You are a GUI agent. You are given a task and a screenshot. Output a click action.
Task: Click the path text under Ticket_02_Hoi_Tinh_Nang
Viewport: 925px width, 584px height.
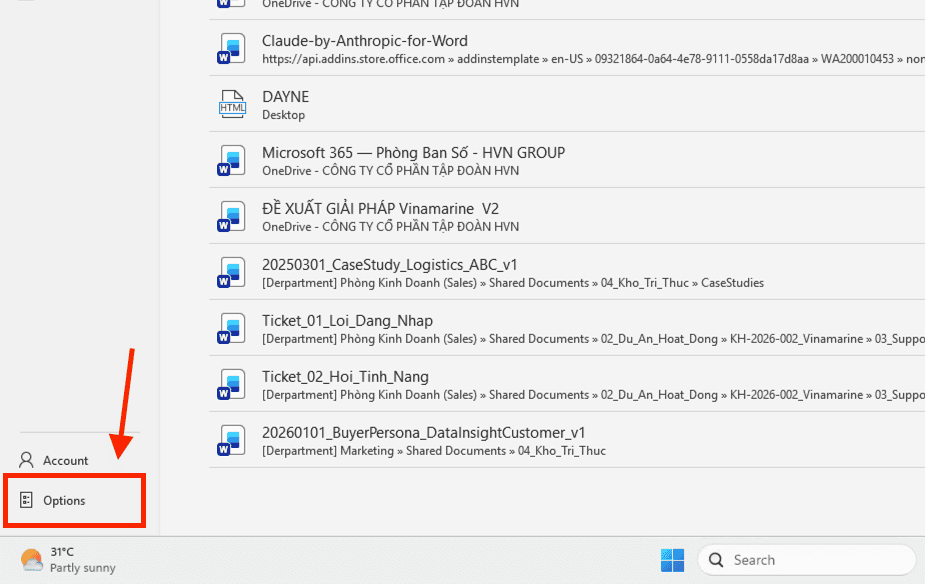tap(593, 395)
